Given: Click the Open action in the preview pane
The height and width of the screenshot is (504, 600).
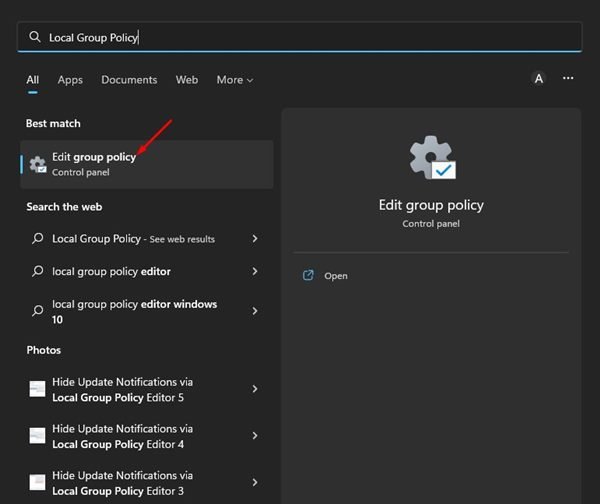Looking at the screenshot, I should click(x=336, y=276).
